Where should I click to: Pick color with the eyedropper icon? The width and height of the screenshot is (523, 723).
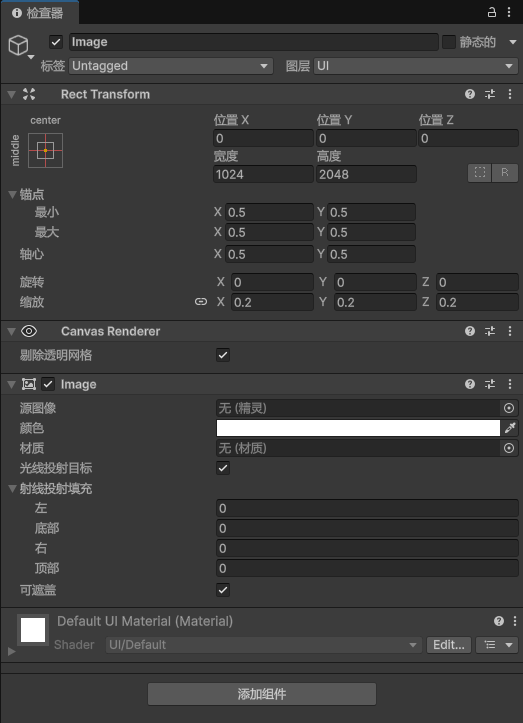click(510, 428)
